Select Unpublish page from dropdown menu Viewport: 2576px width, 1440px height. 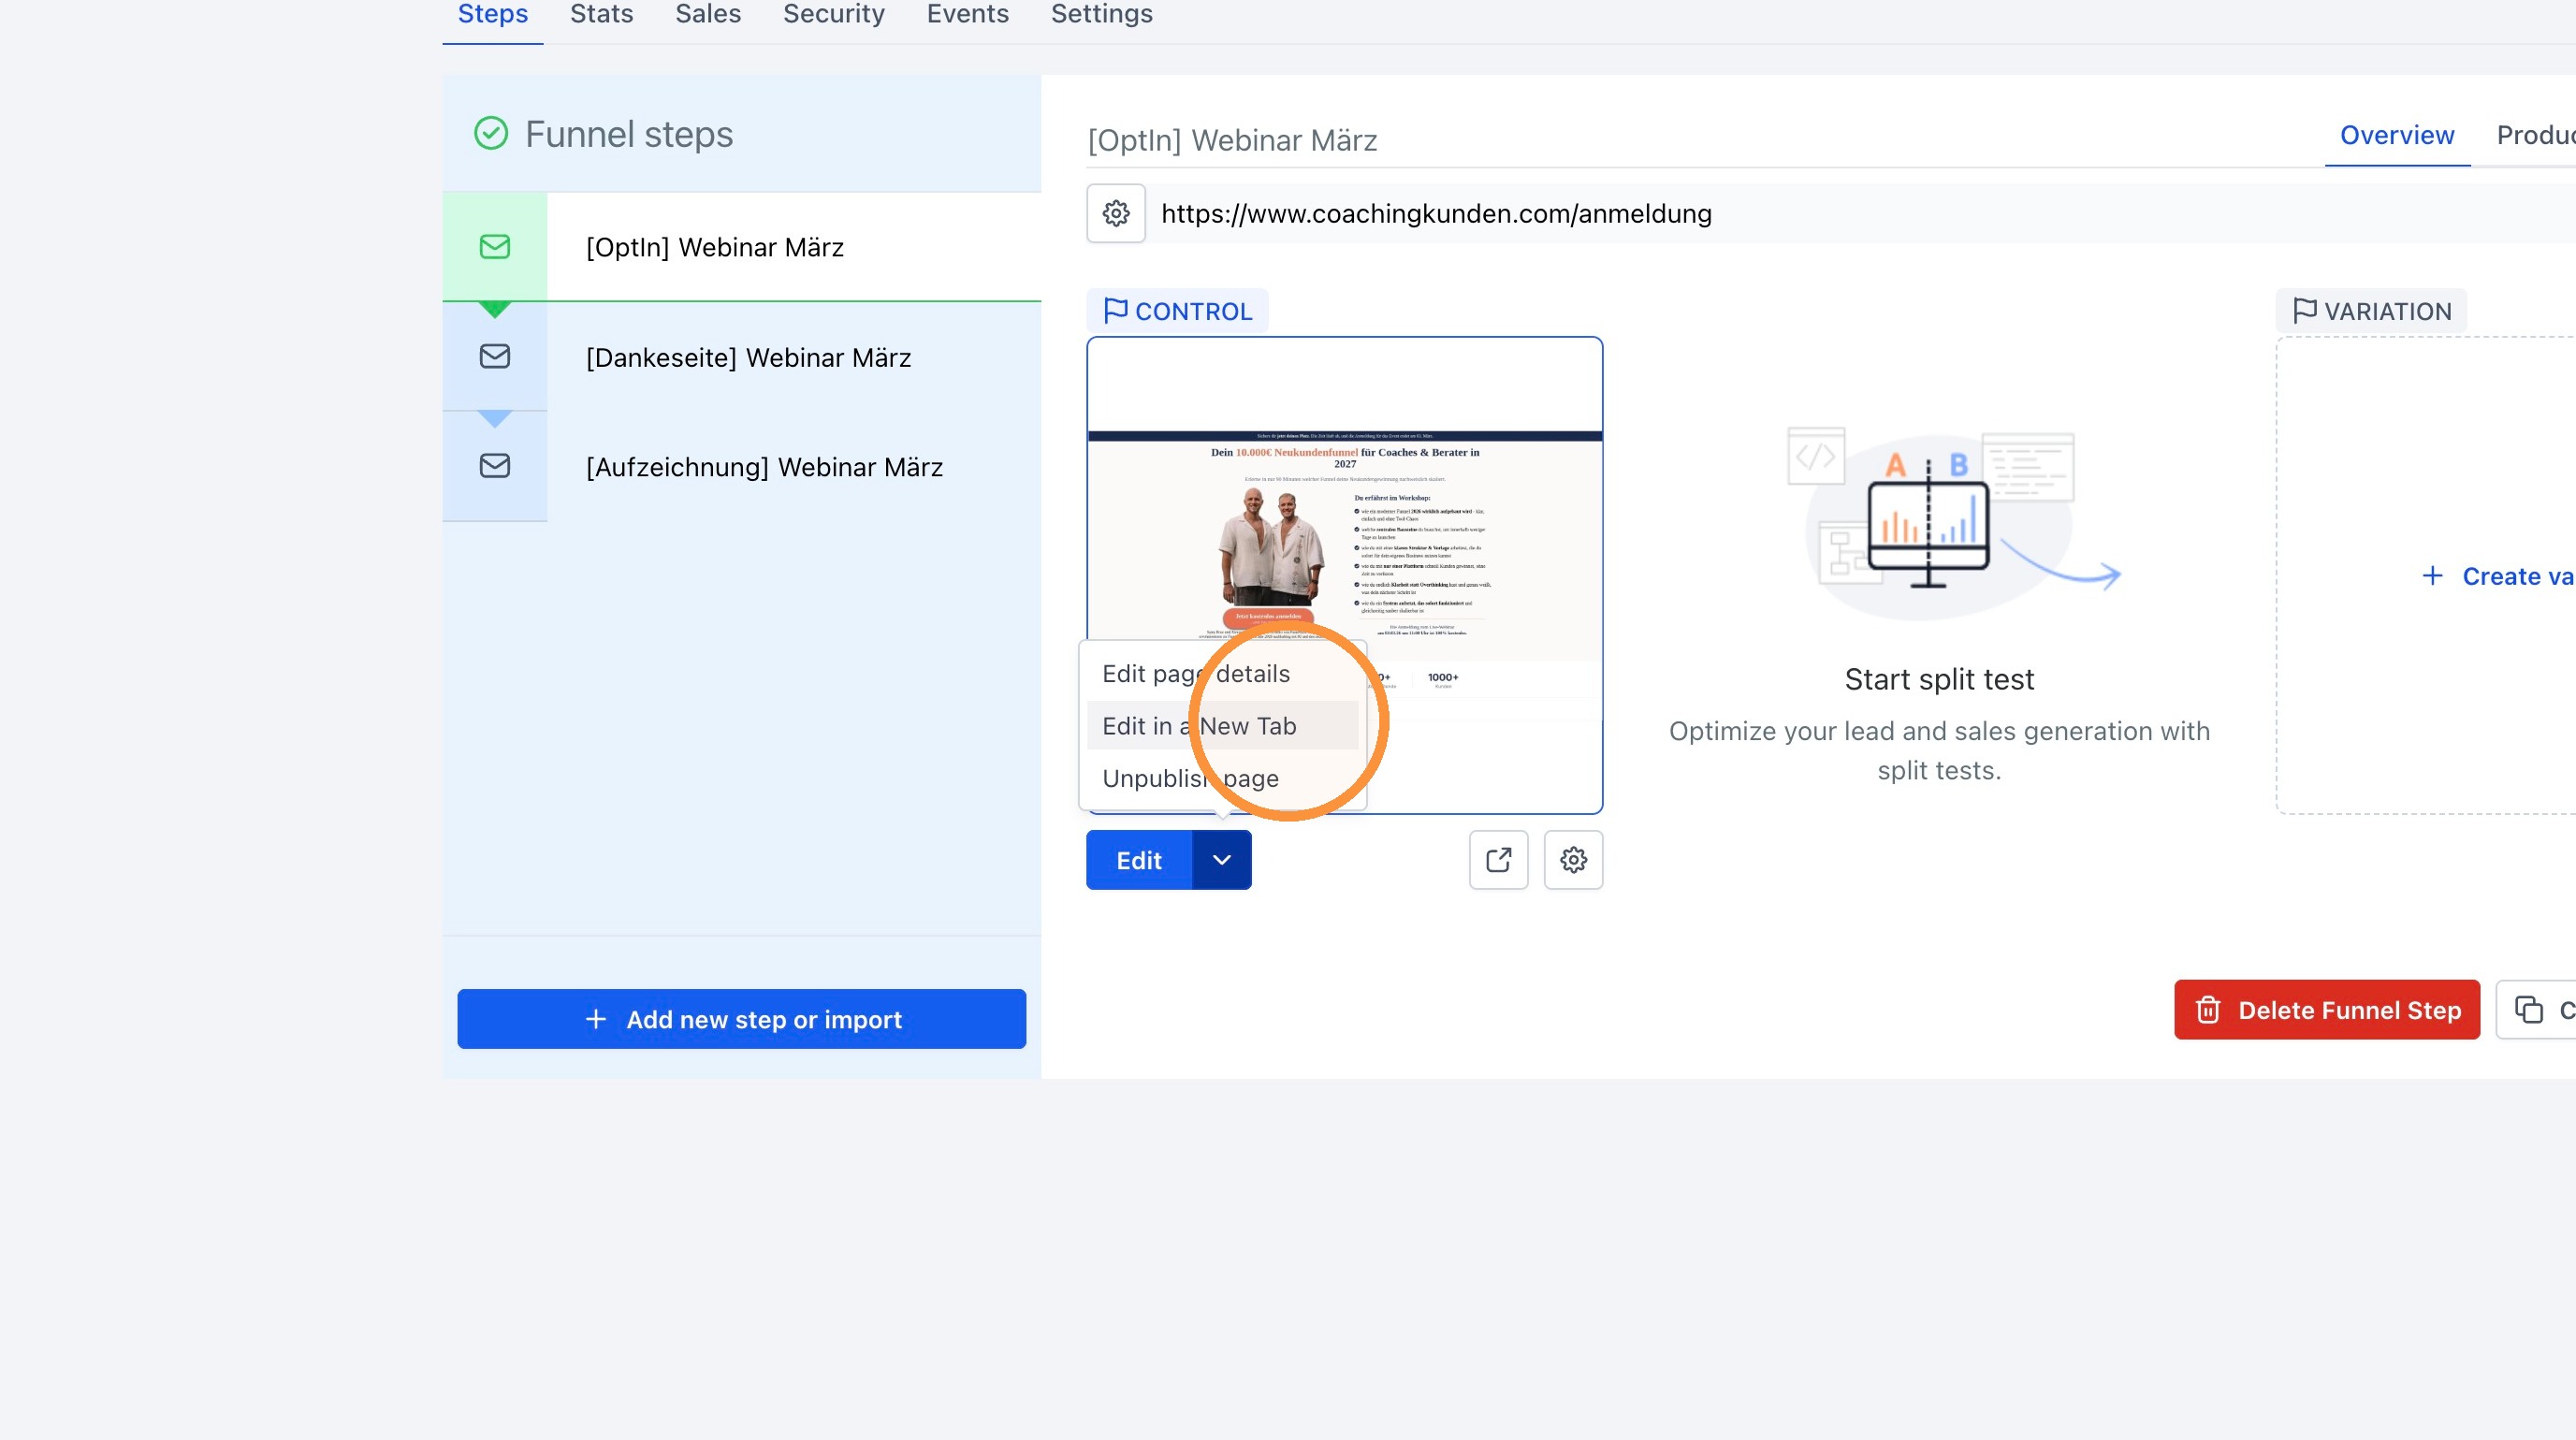(1190, 778)
